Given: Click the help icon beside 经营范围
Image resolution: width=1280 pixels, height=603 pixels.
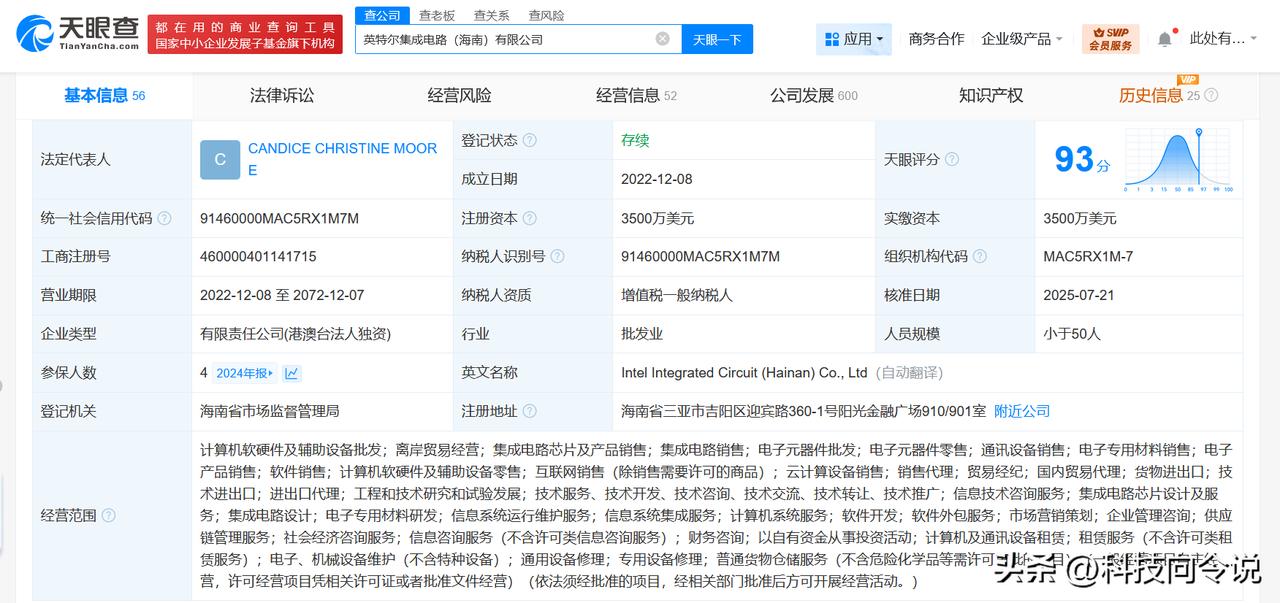Looking at the screenshot, I should [x=108, y=516].
